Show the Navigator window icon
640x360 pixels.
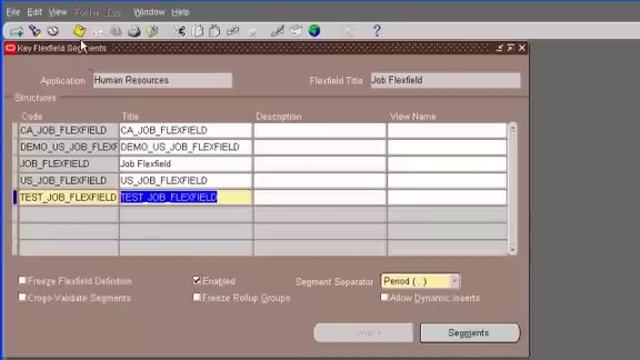(x=53, y=31)
